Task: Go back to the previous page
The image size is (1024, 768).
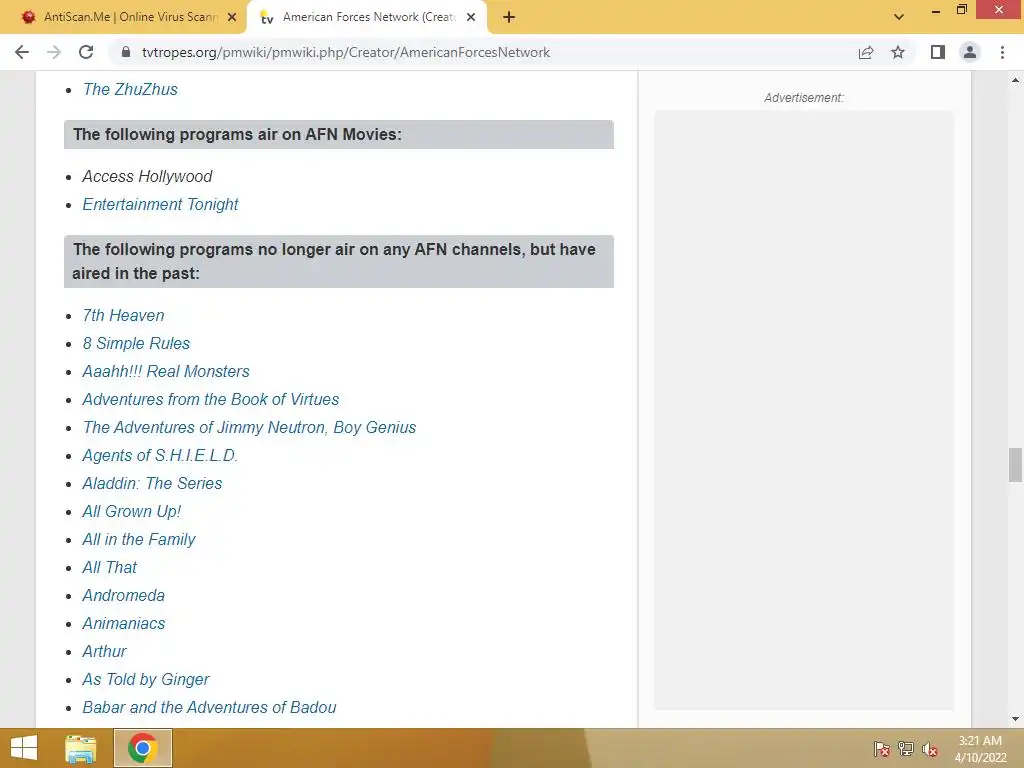Action: coord(22,52)
